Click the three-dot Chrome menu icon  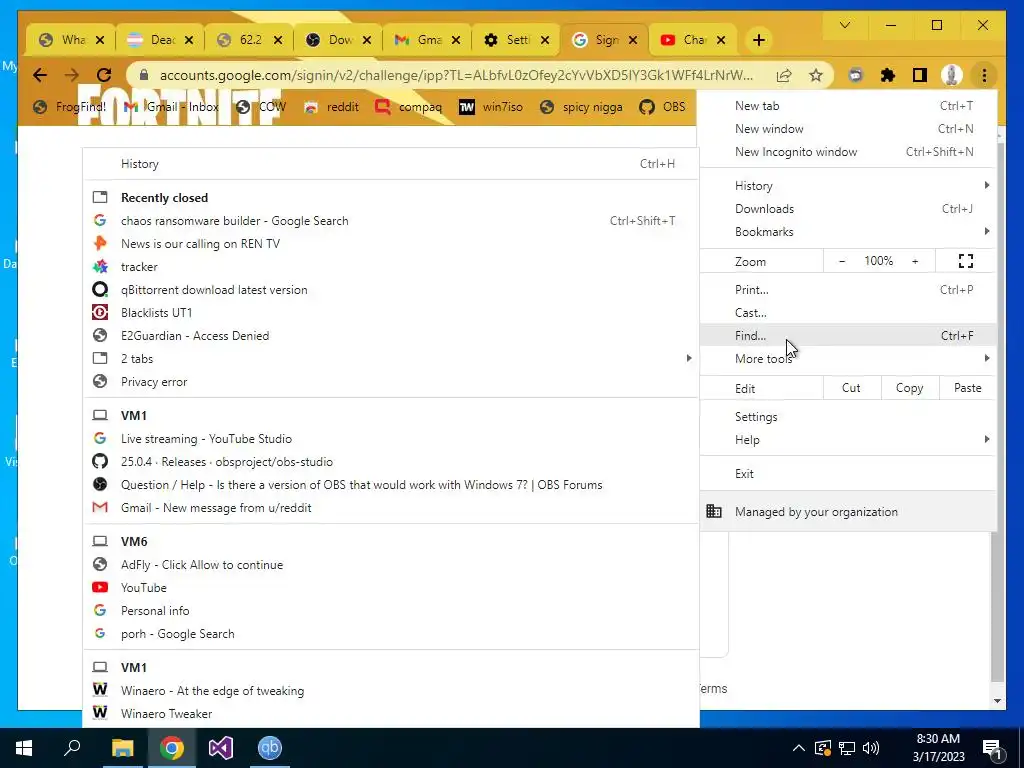tap(984, 75)
